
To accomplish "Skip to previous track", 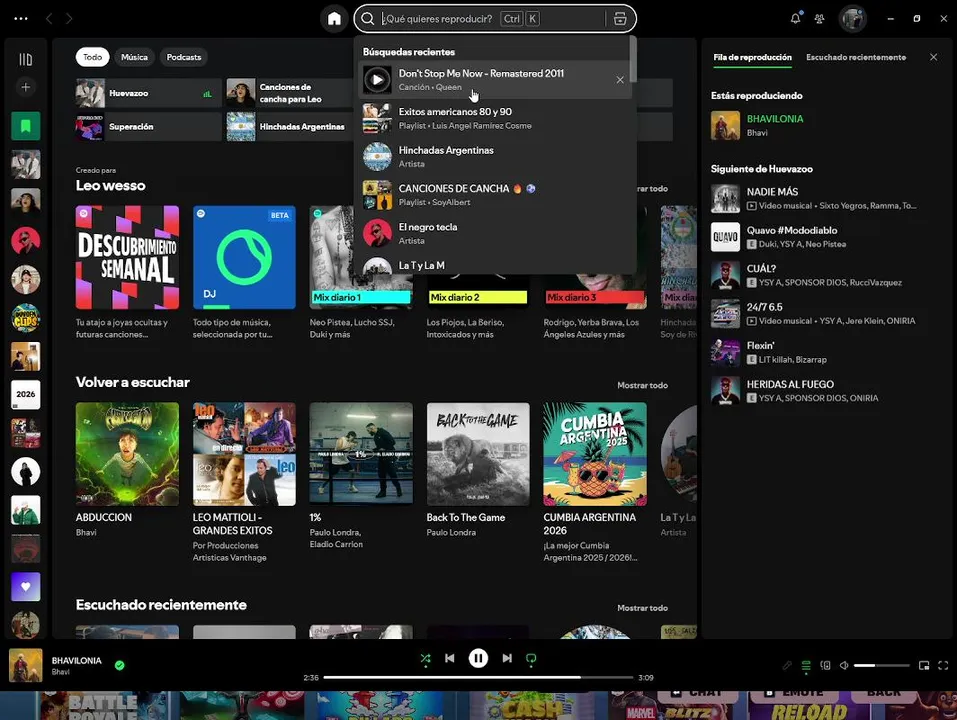I will tap(450, 658).
